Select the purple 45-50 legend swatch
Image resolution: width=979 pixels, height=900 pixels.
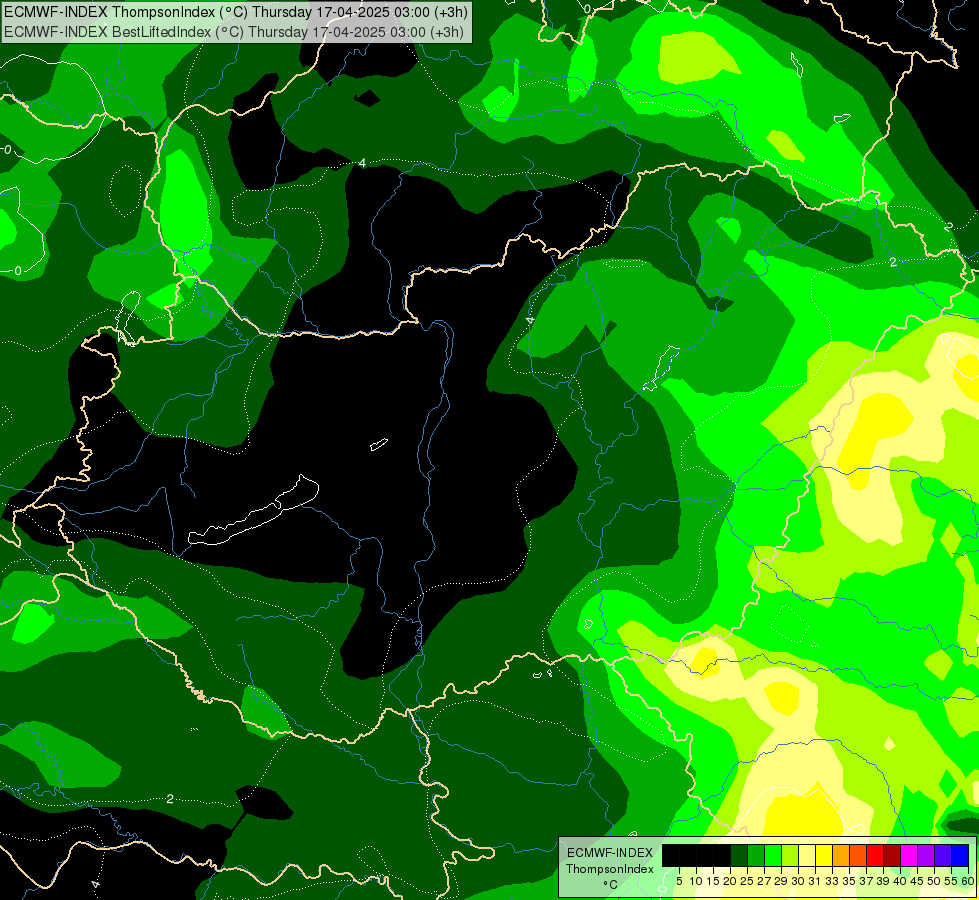[926, 855]
